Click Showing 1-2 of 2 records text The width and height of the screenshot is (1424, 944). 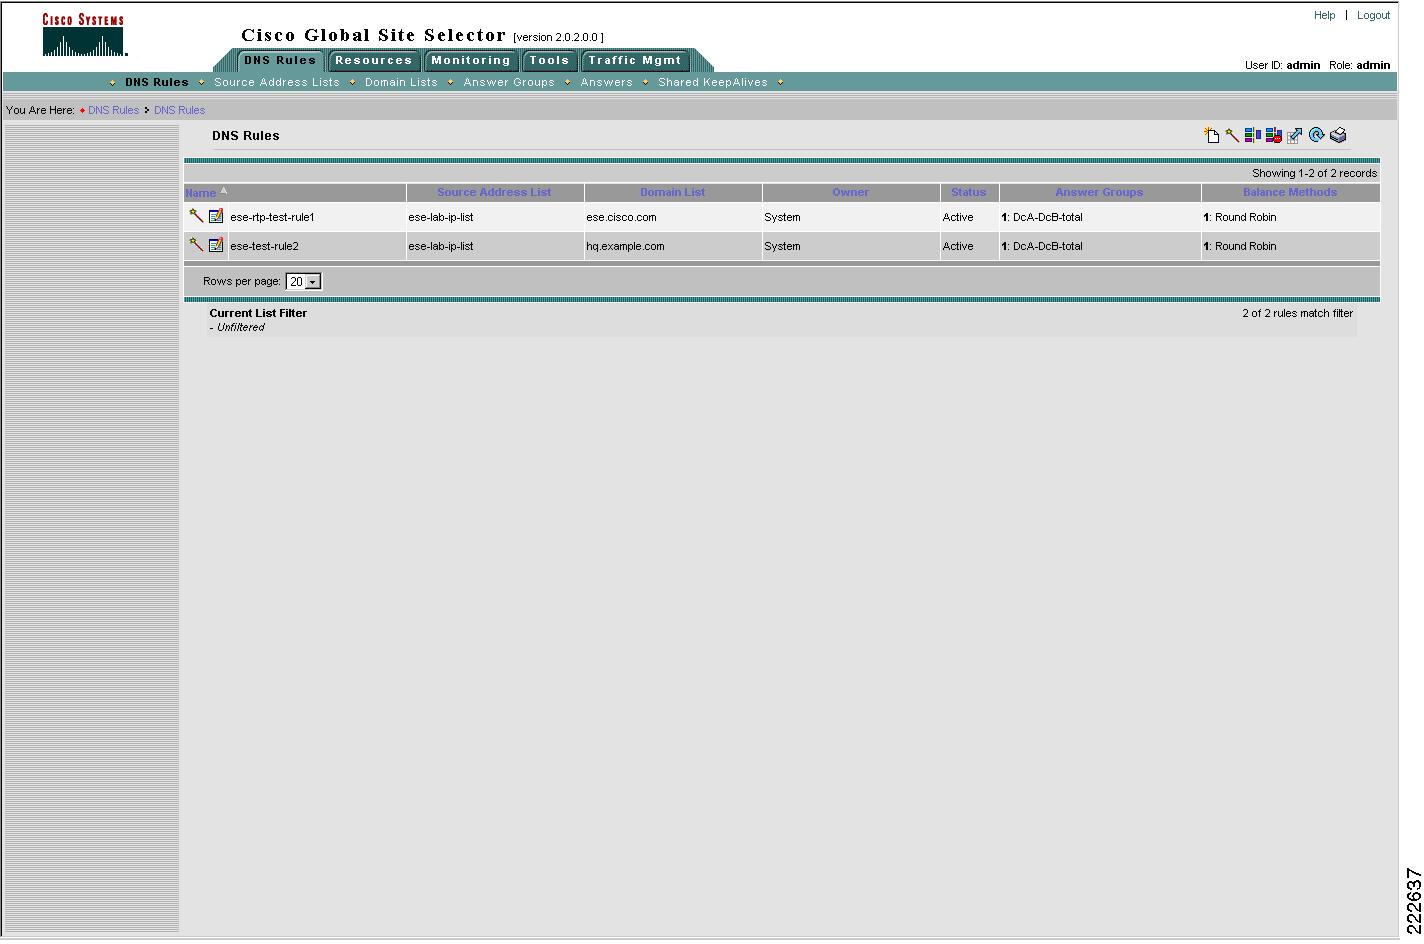click(x=1314, y=173)
